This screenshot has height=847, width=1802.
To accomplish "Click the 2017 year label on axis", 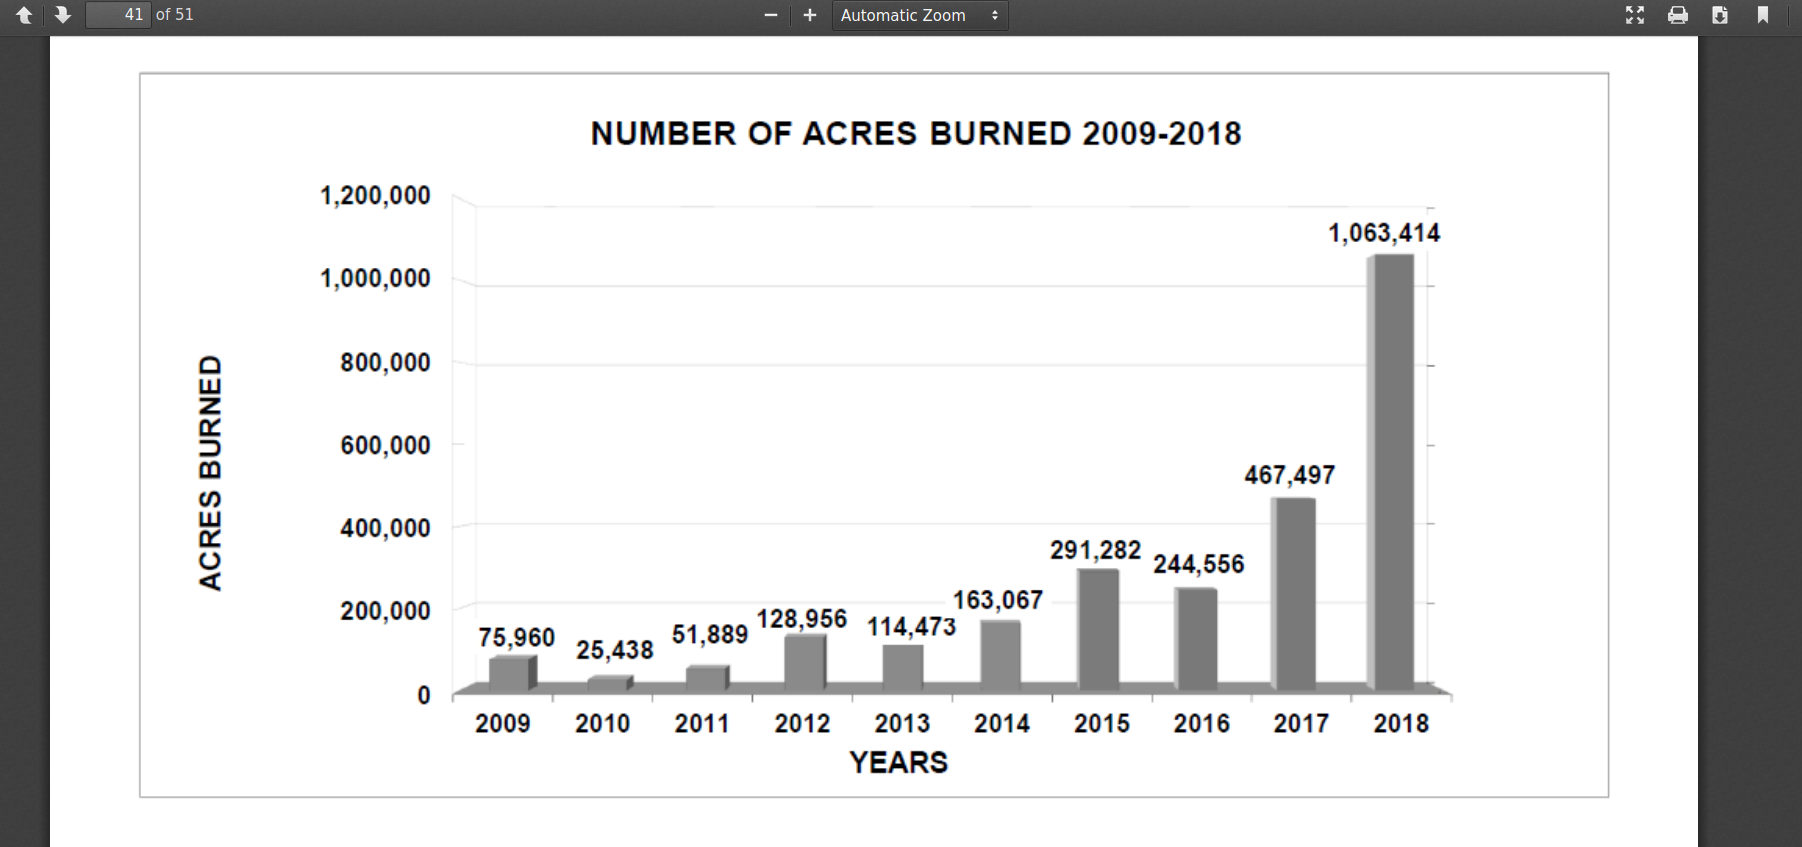I will click(1301, 723).
